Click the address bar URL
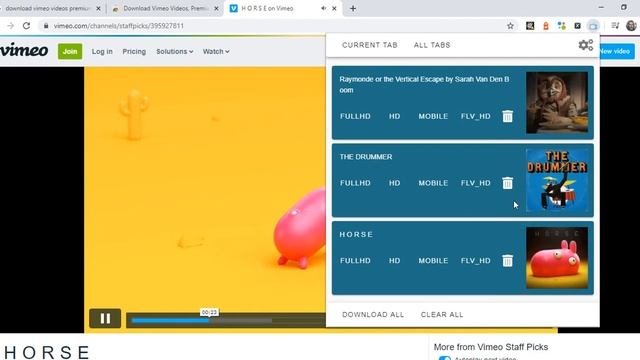Image resolution: width=640 pixels, height=360 pixels. pos(119,26)
